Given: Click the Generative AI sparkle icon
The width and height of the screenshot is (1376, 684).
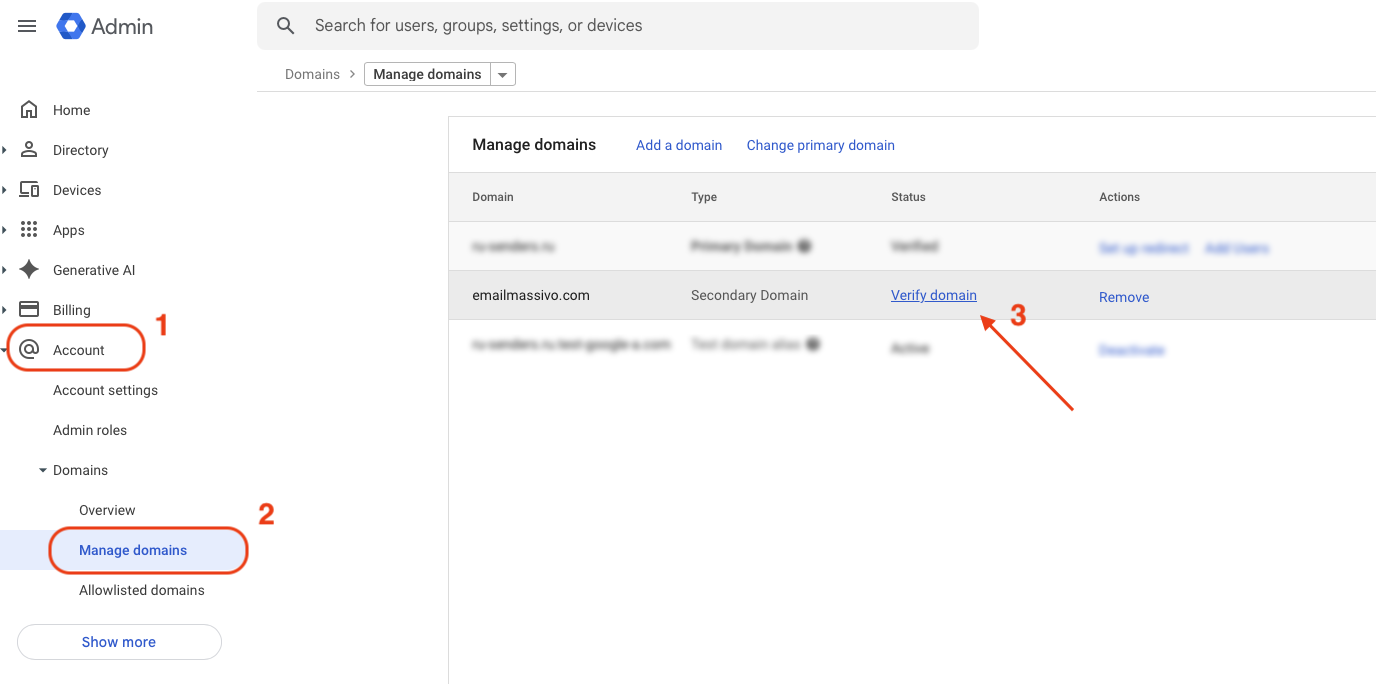Looking at the screenshot, I should [29, 270].
